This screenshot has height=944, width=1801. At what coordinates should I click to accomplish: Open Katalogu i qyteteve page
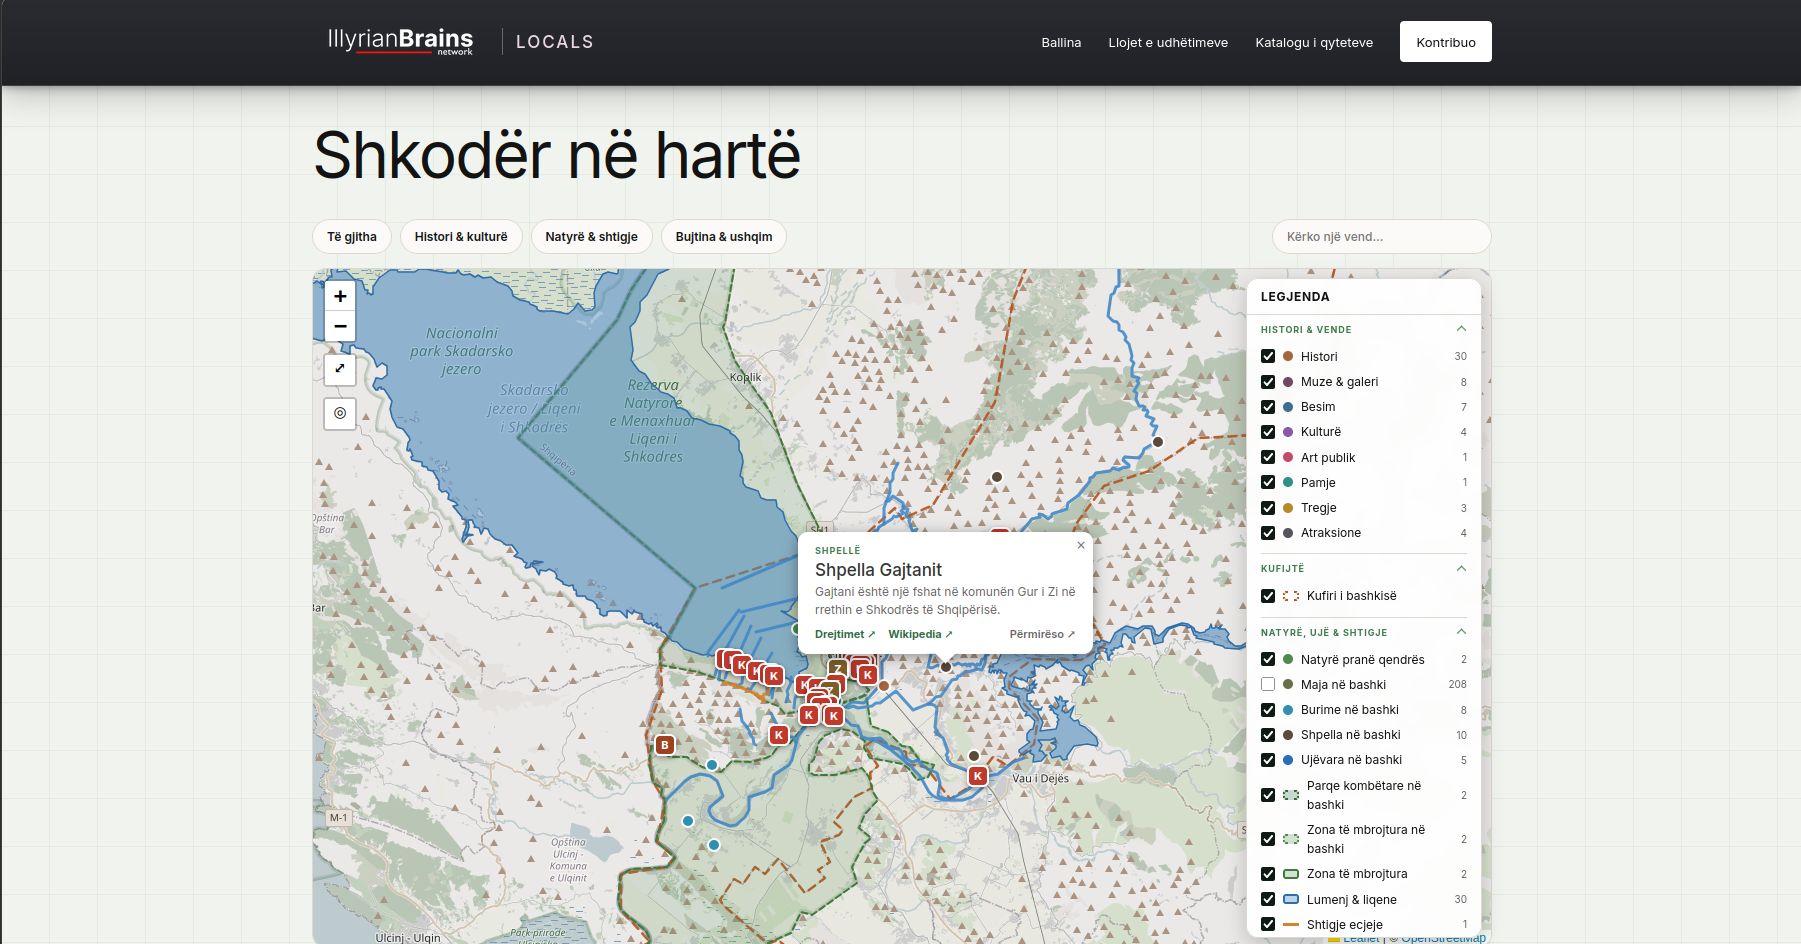coord(1314,42)
